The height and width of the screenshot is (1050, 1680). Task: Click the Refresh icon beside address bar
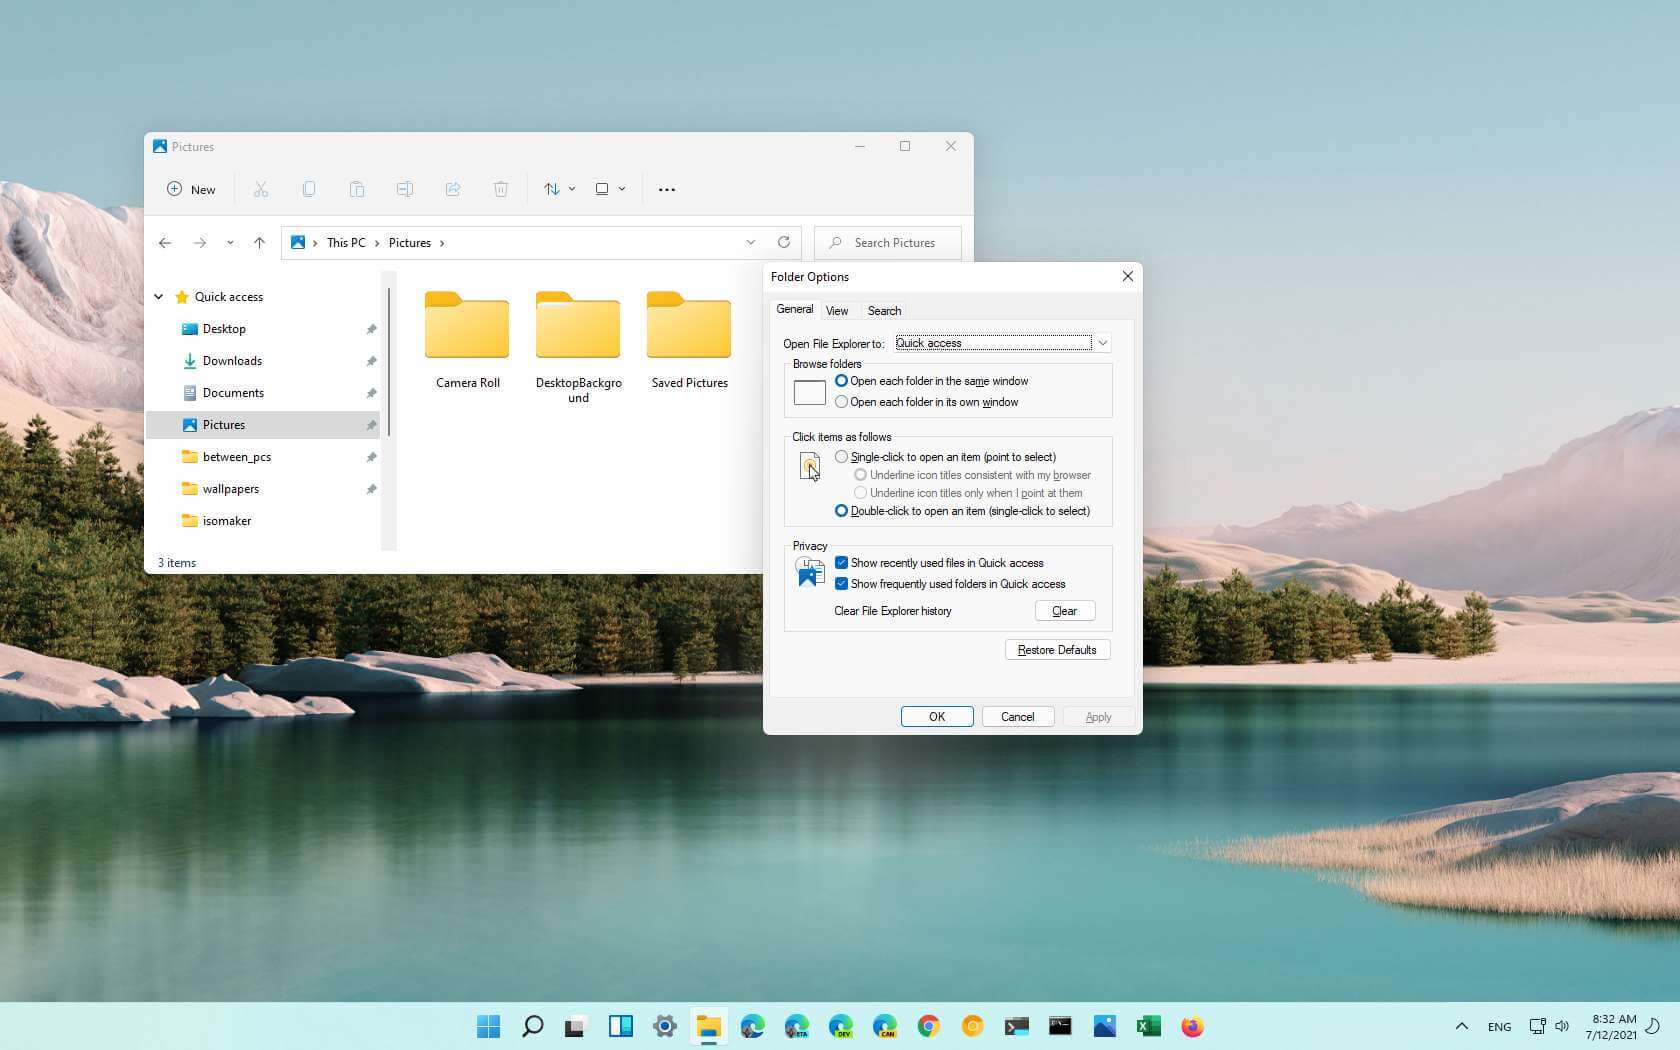coord(784,243)
